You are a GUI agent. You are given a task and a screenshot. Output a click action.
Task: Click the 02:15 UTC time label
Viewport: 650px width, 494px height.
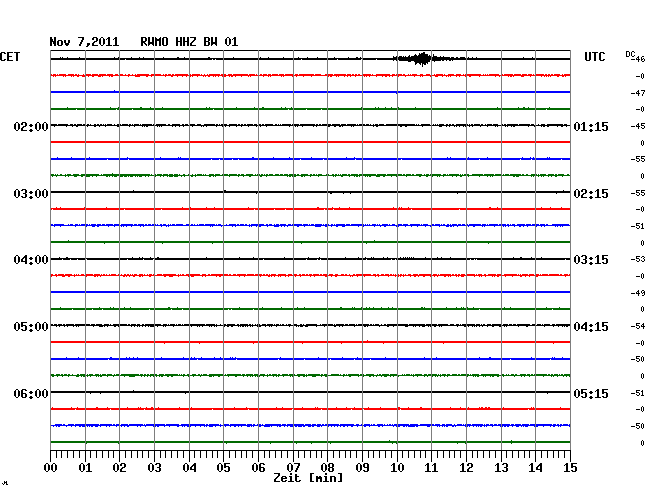point(591,194)
